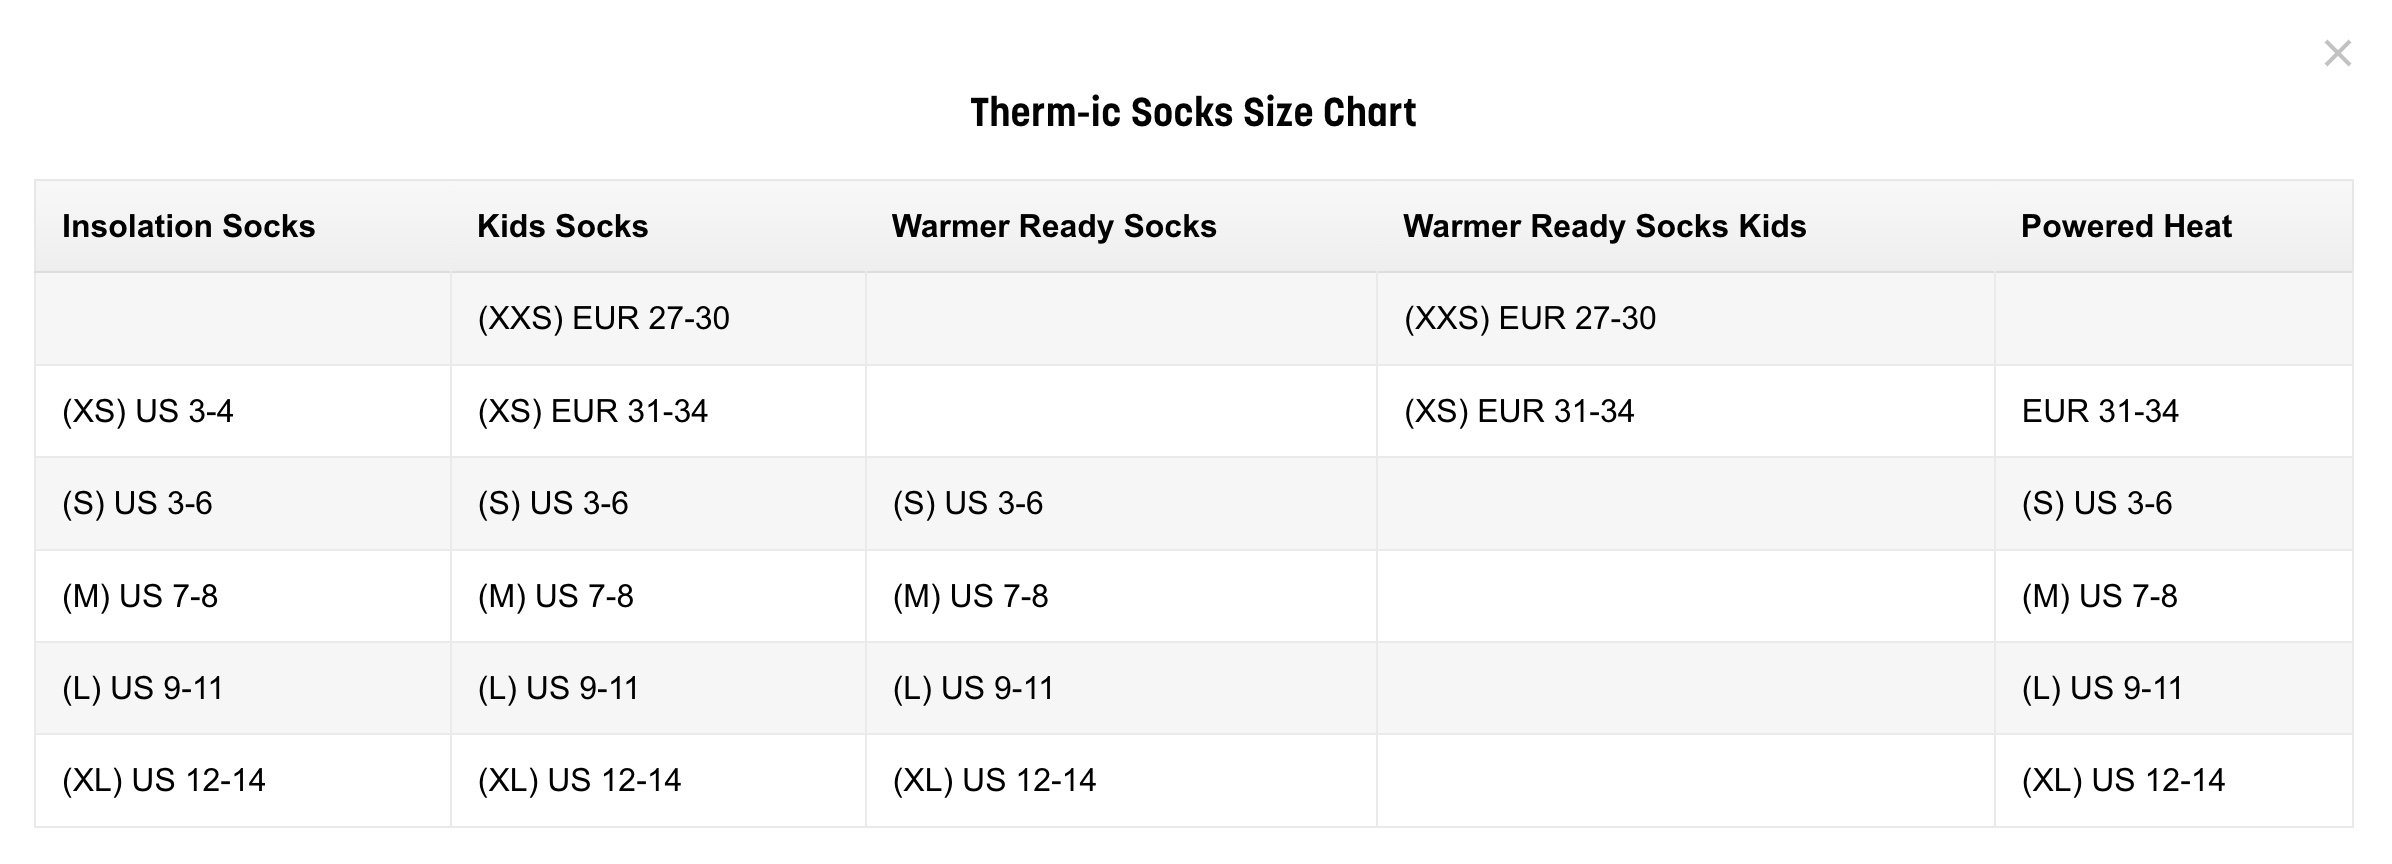The height and width of the screenshot is (864, 2392).
Task: Click Warmer Ready Socks (S) US 3-6 cell
Action: point(968,503)
